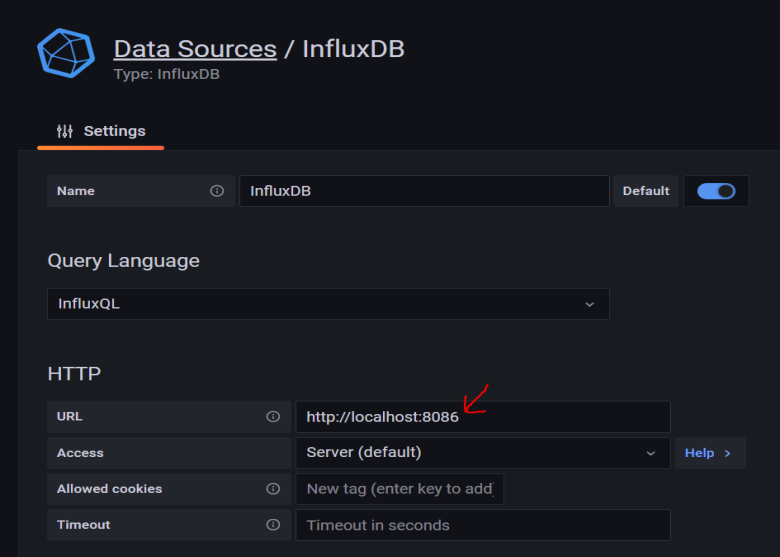Edit the URL field http://localhost:8086
780x557 pixels.
coord(483,417)
